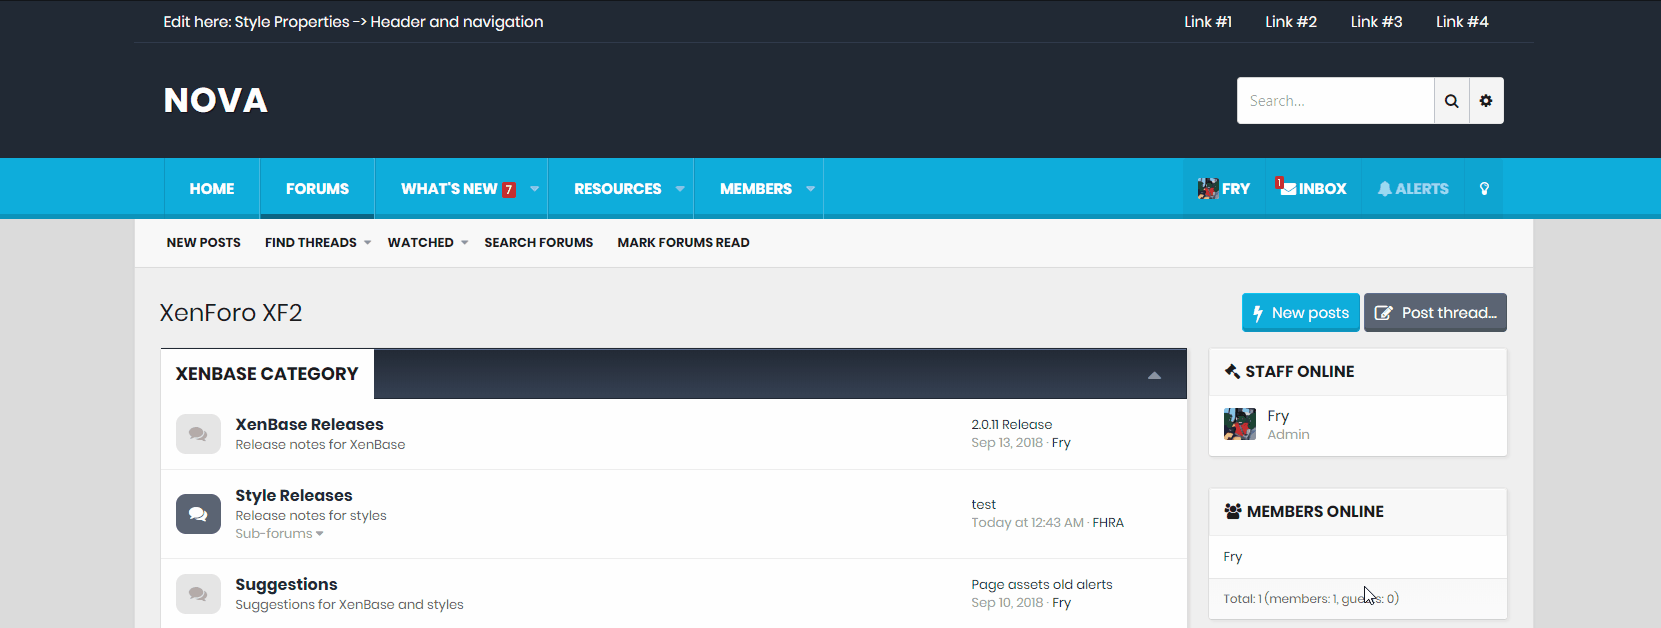Open the Members tab

coord(755,188)
